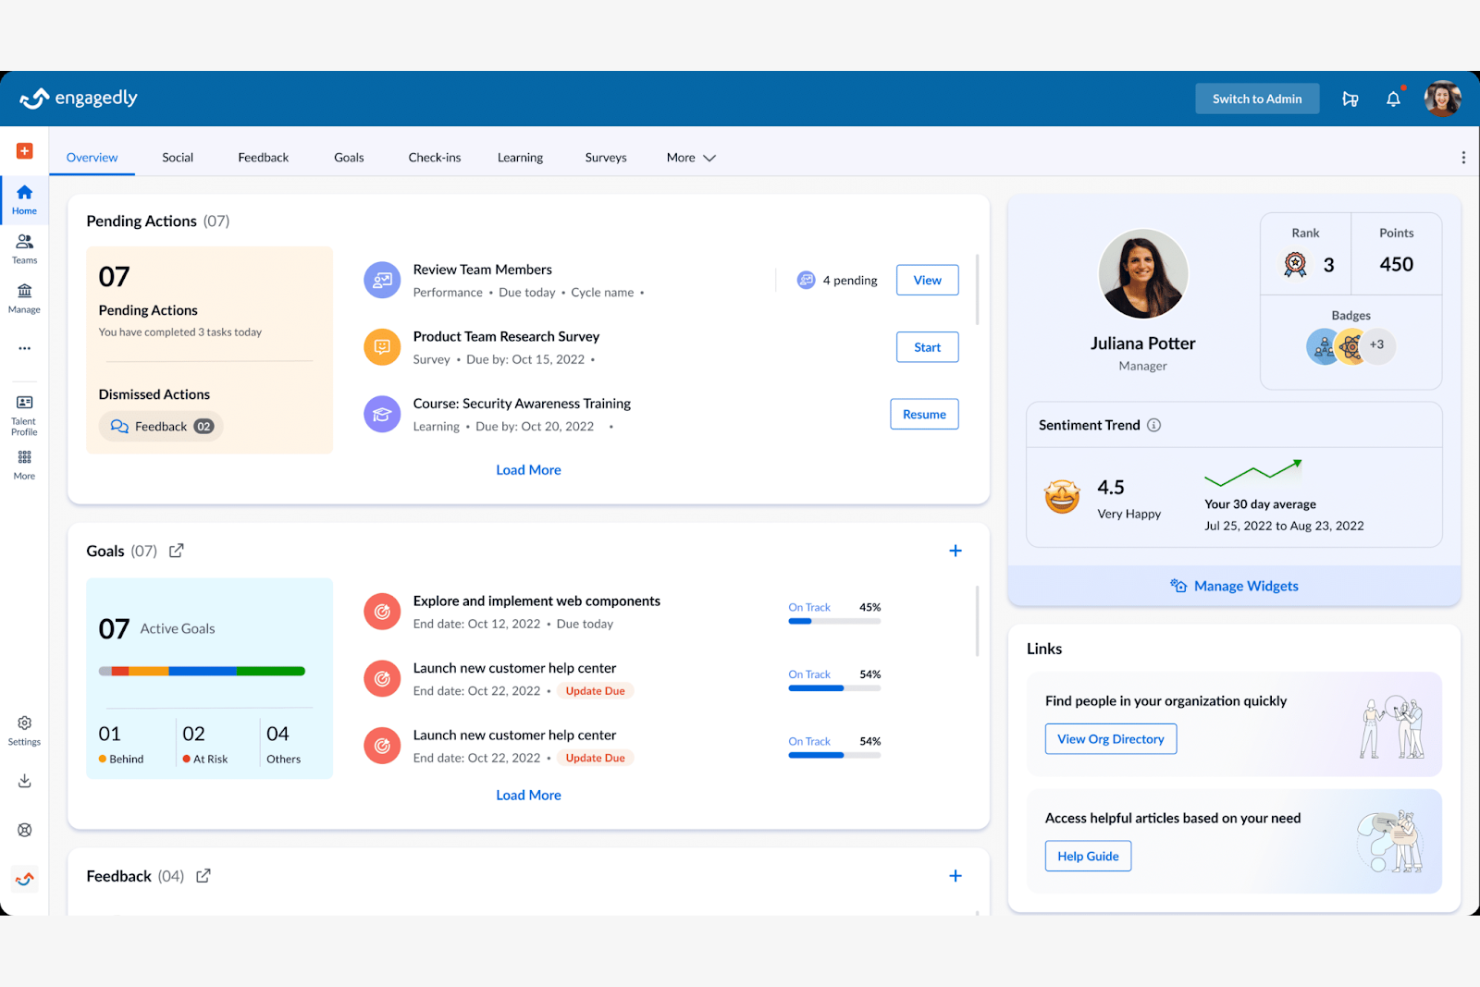The width and height of the screenshot is (1480, 987).
Task: Toggle the dismissed Feedback actions chip
Action: pyautogui.click(x=160, y=426)
